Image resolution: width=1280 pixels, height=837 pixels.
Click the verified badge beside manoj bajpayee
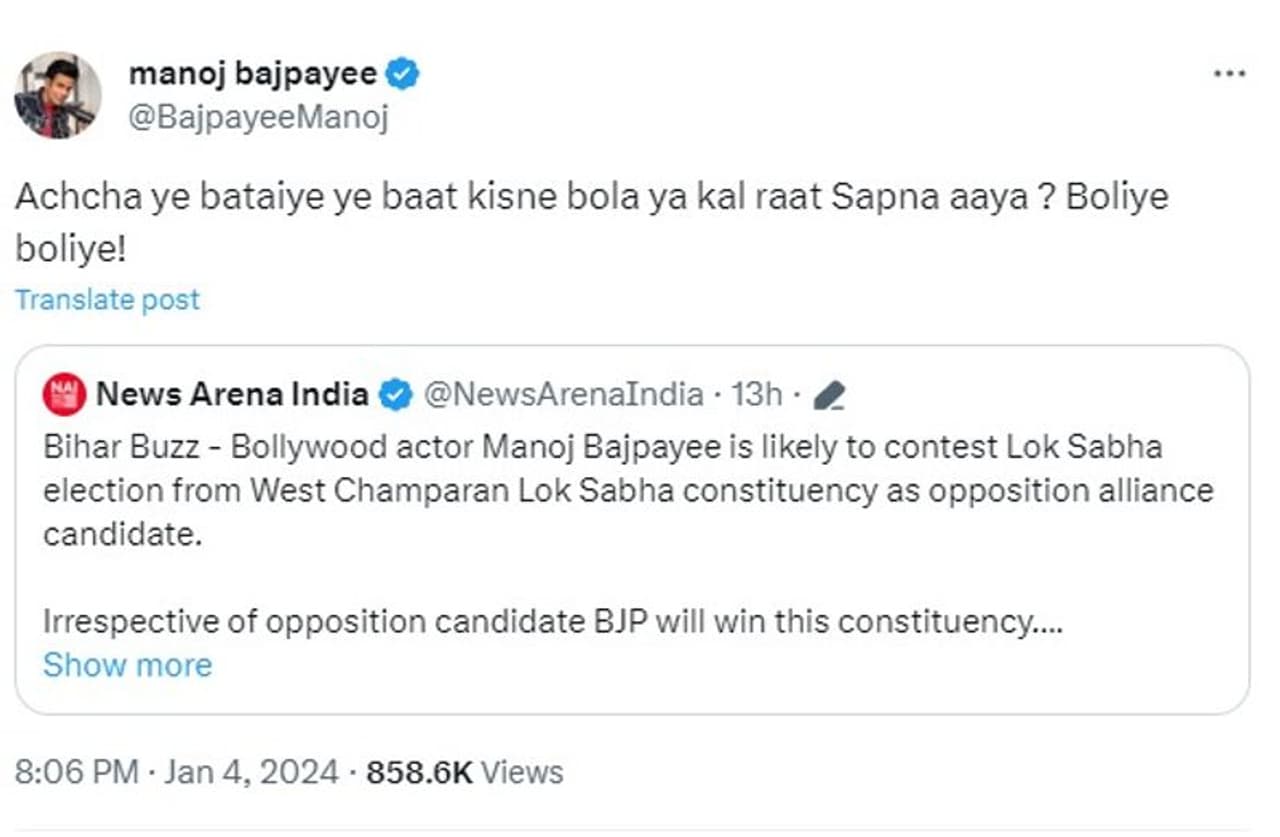[x=402, y=74]
